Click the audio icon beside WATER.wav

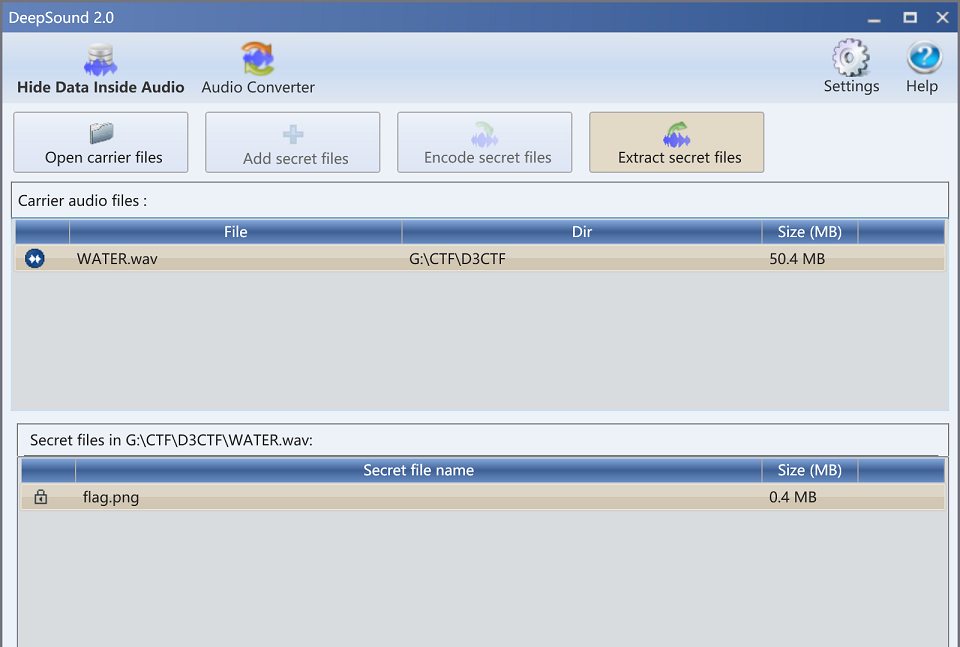(35, 259)
